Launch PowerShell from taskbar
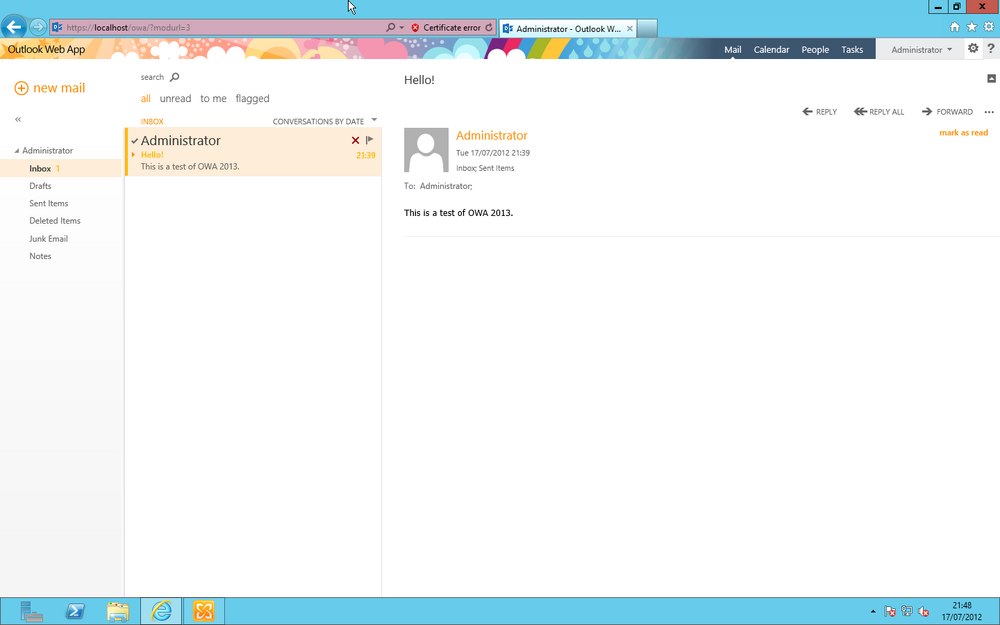1000x625 pixels. click(75, 611)
